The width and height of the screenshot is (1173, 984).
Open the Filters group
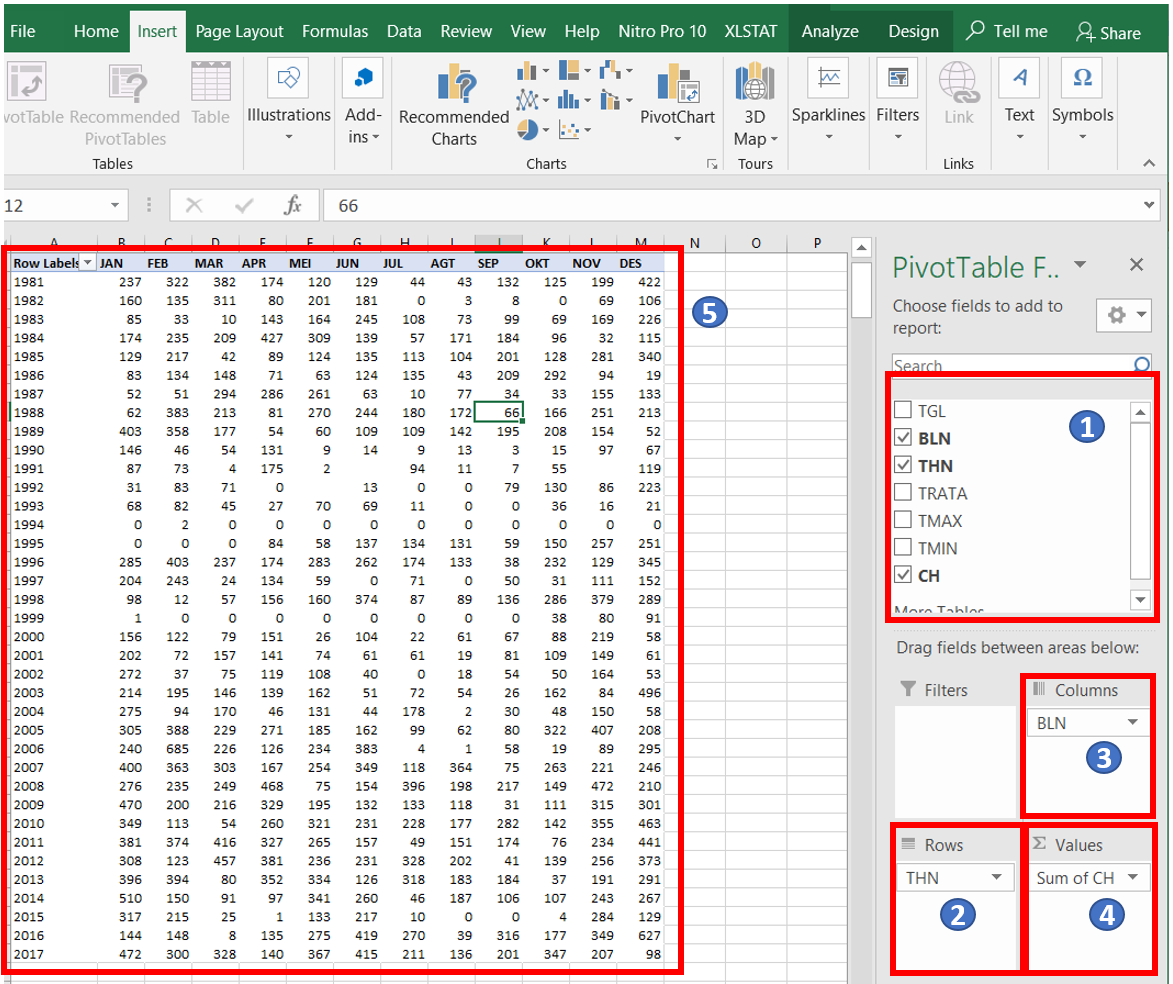[897, 101]
